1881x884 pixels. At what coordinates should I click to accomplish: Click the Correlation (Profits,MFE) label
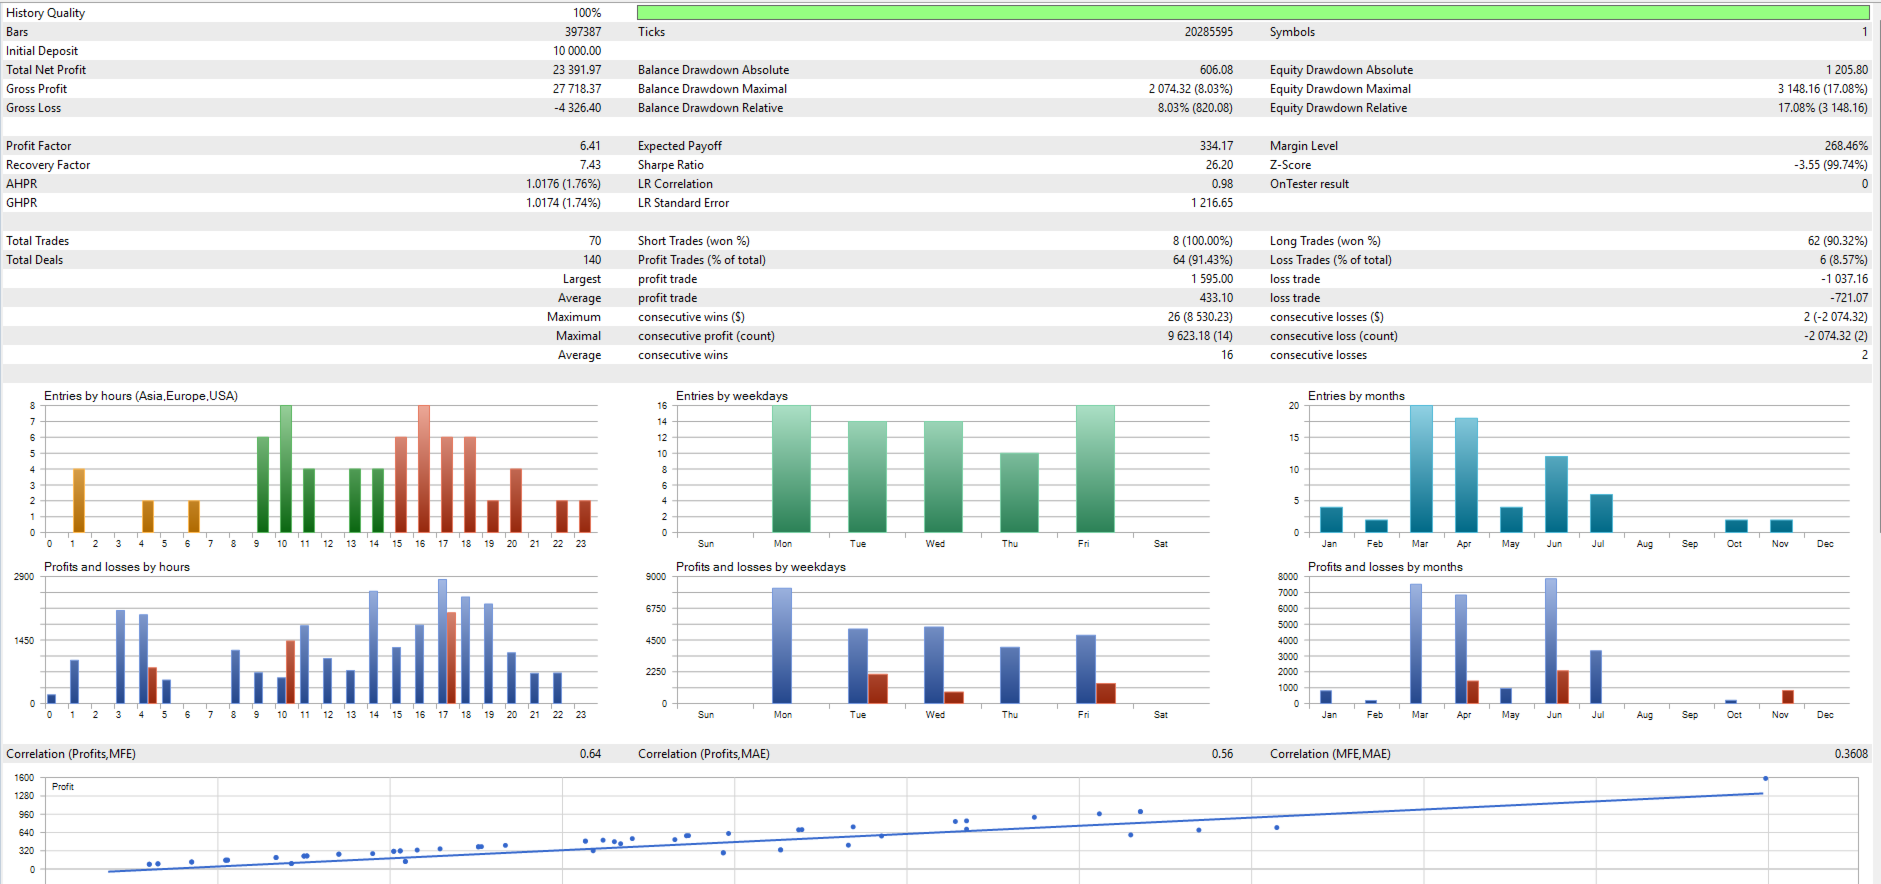pos(71,754)
